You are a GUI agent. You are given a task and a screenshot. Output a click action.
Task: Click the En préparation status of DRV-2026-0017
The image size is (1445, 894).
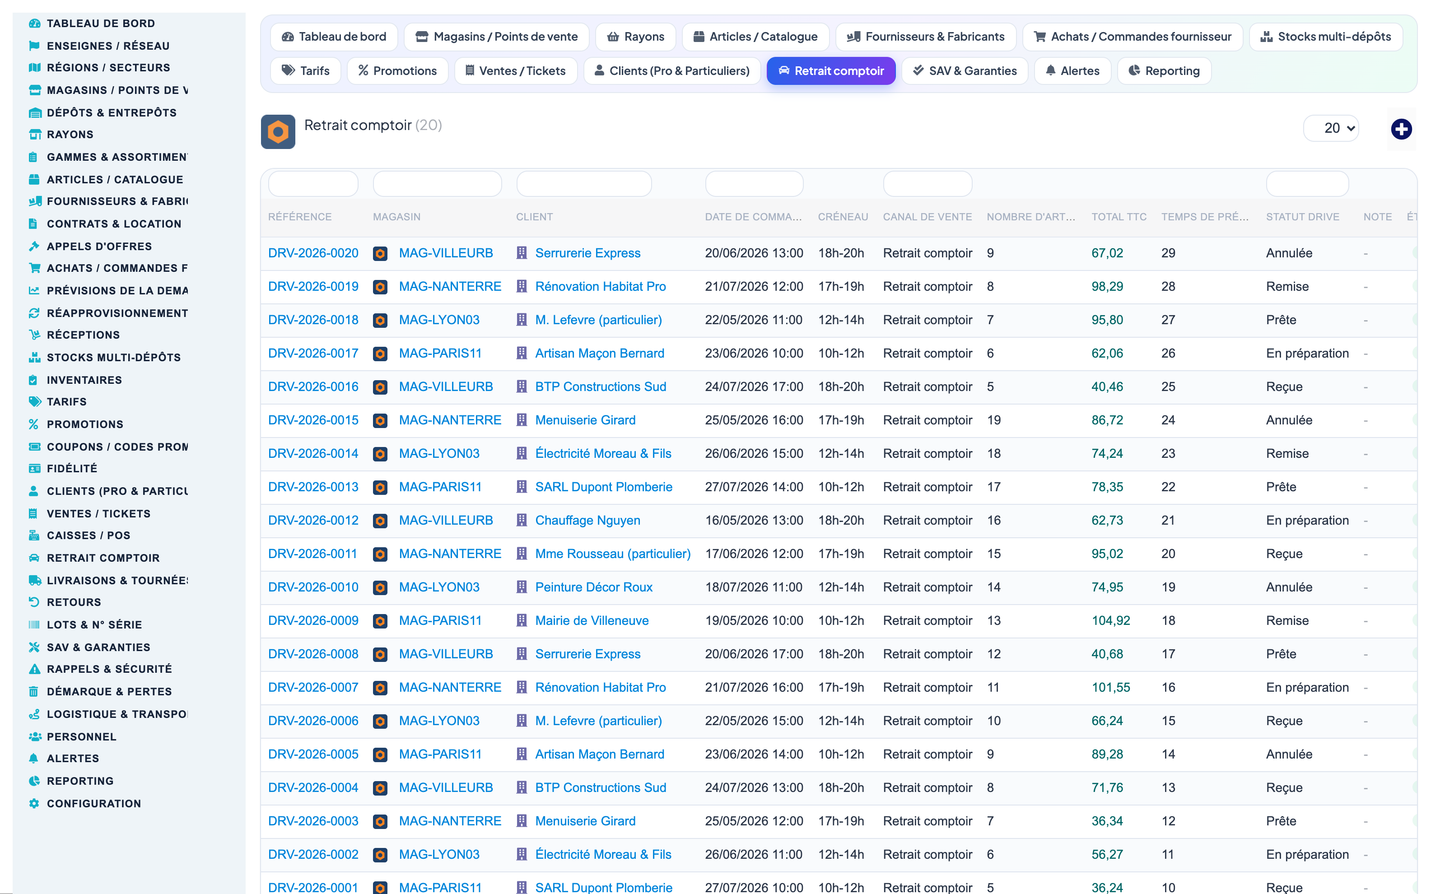pyautogui.click(x=1307, y=353)
